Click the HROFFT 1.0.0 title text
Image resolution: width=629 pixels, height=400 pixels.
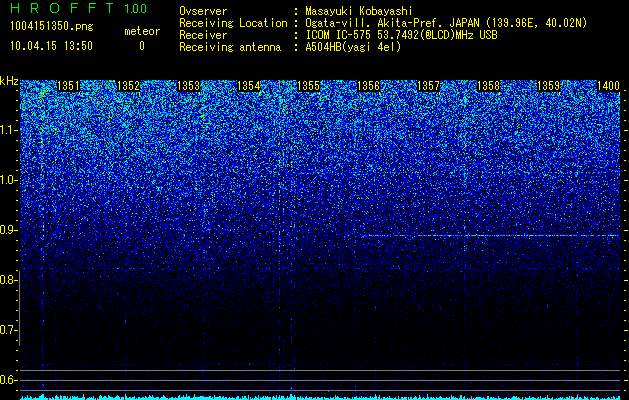(79, 8)
